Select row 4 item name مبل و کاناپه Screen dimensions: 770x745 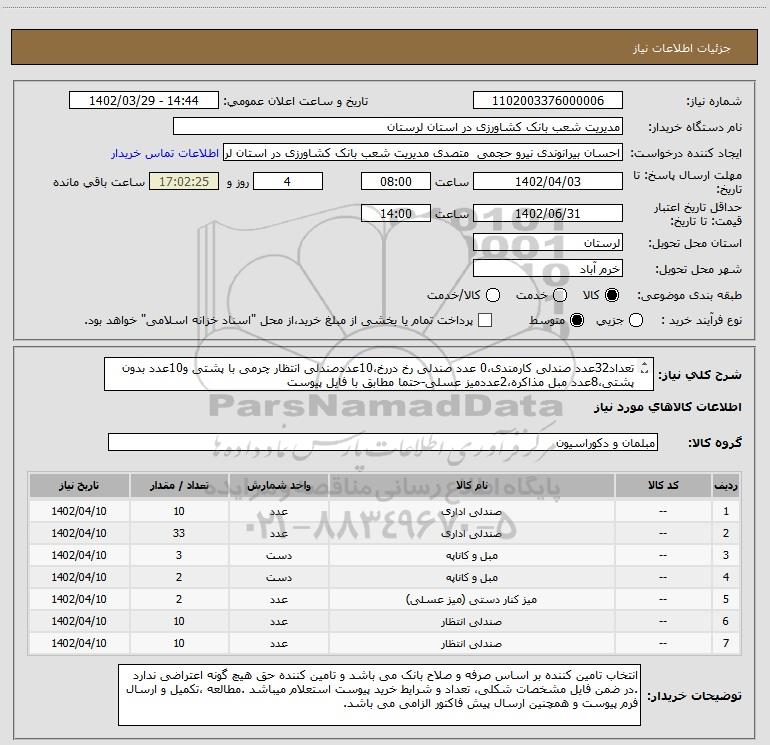click(471, 578)
